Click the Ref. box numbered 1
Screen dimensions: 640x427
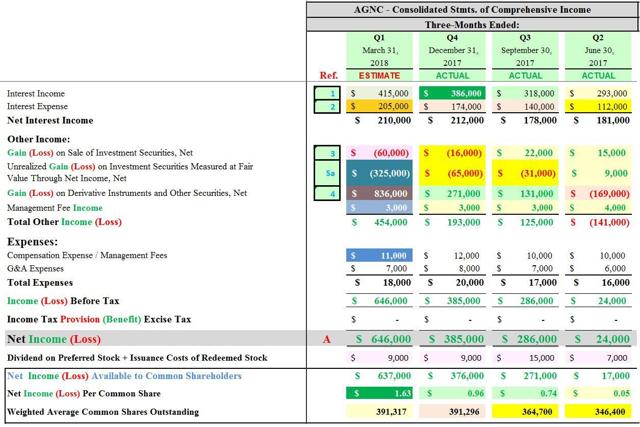pyautogui.click(x=327, y=93)
